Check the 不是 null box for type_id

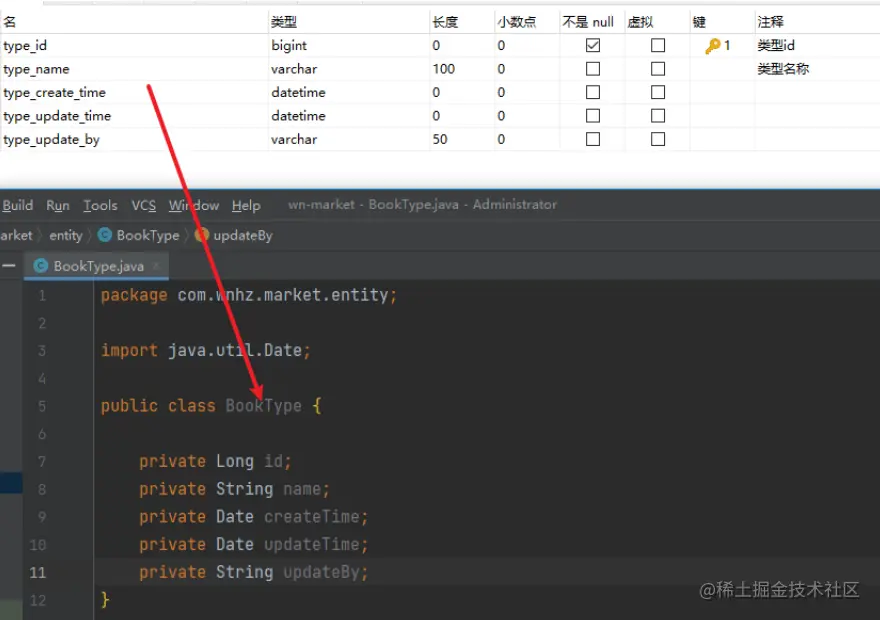[593, 45]
